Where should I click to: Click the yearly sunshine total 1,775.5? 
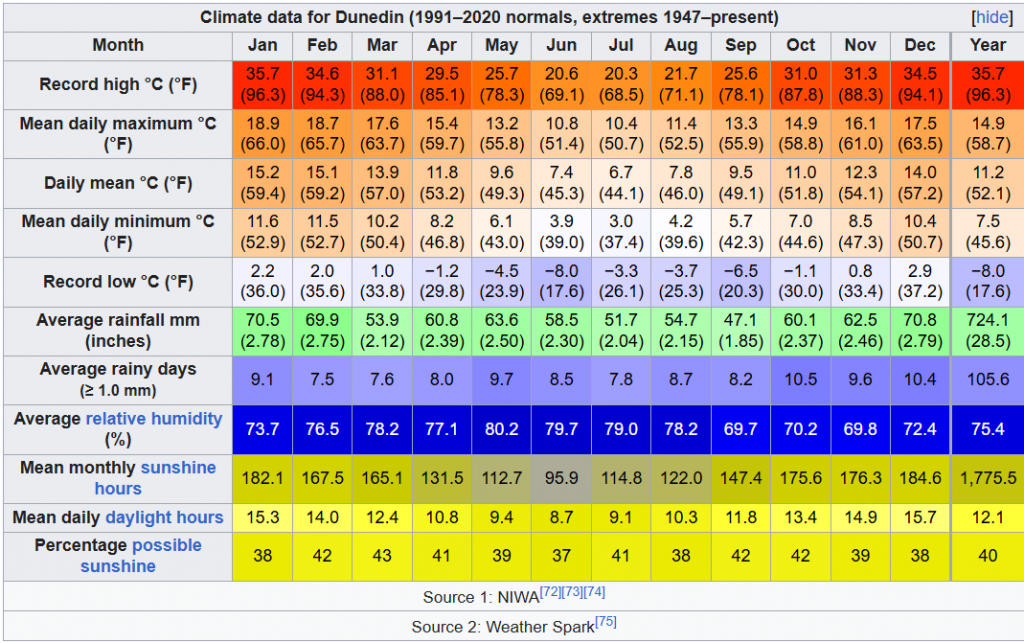click(987, 478)
